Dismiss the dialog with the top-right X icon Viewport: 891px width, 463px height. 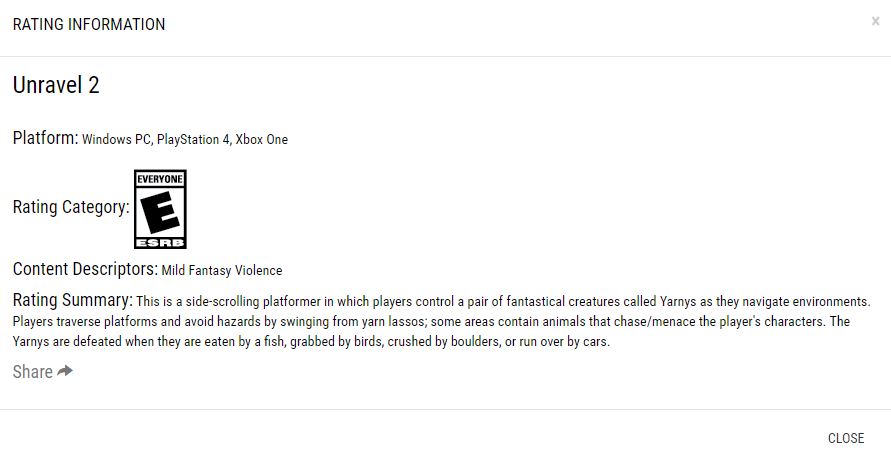[x=875, y=22]
